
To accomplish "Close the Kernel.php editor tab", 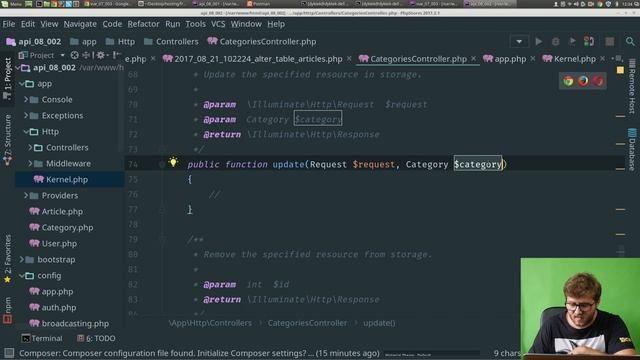I will click(602, 59).
